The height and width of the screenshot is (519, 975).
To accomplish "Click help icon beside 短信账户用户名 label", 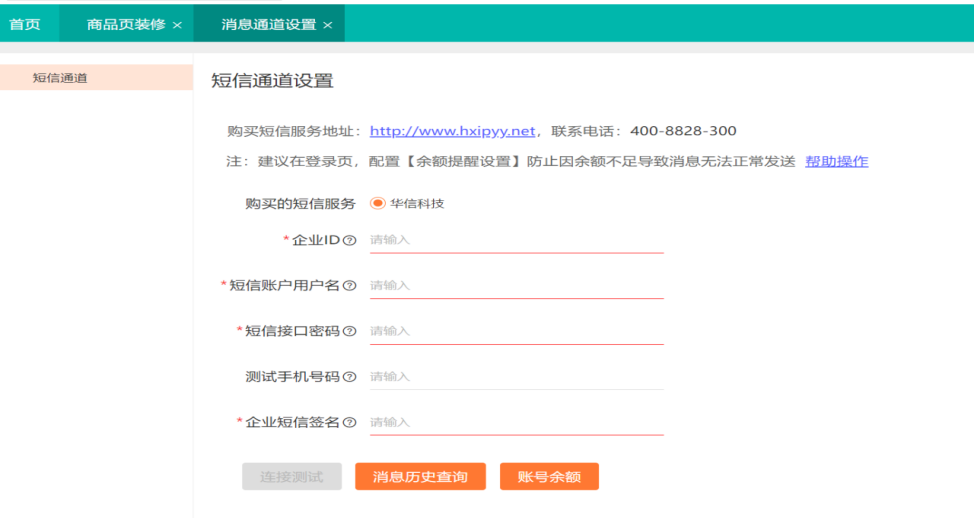I will tap(350, 286).
